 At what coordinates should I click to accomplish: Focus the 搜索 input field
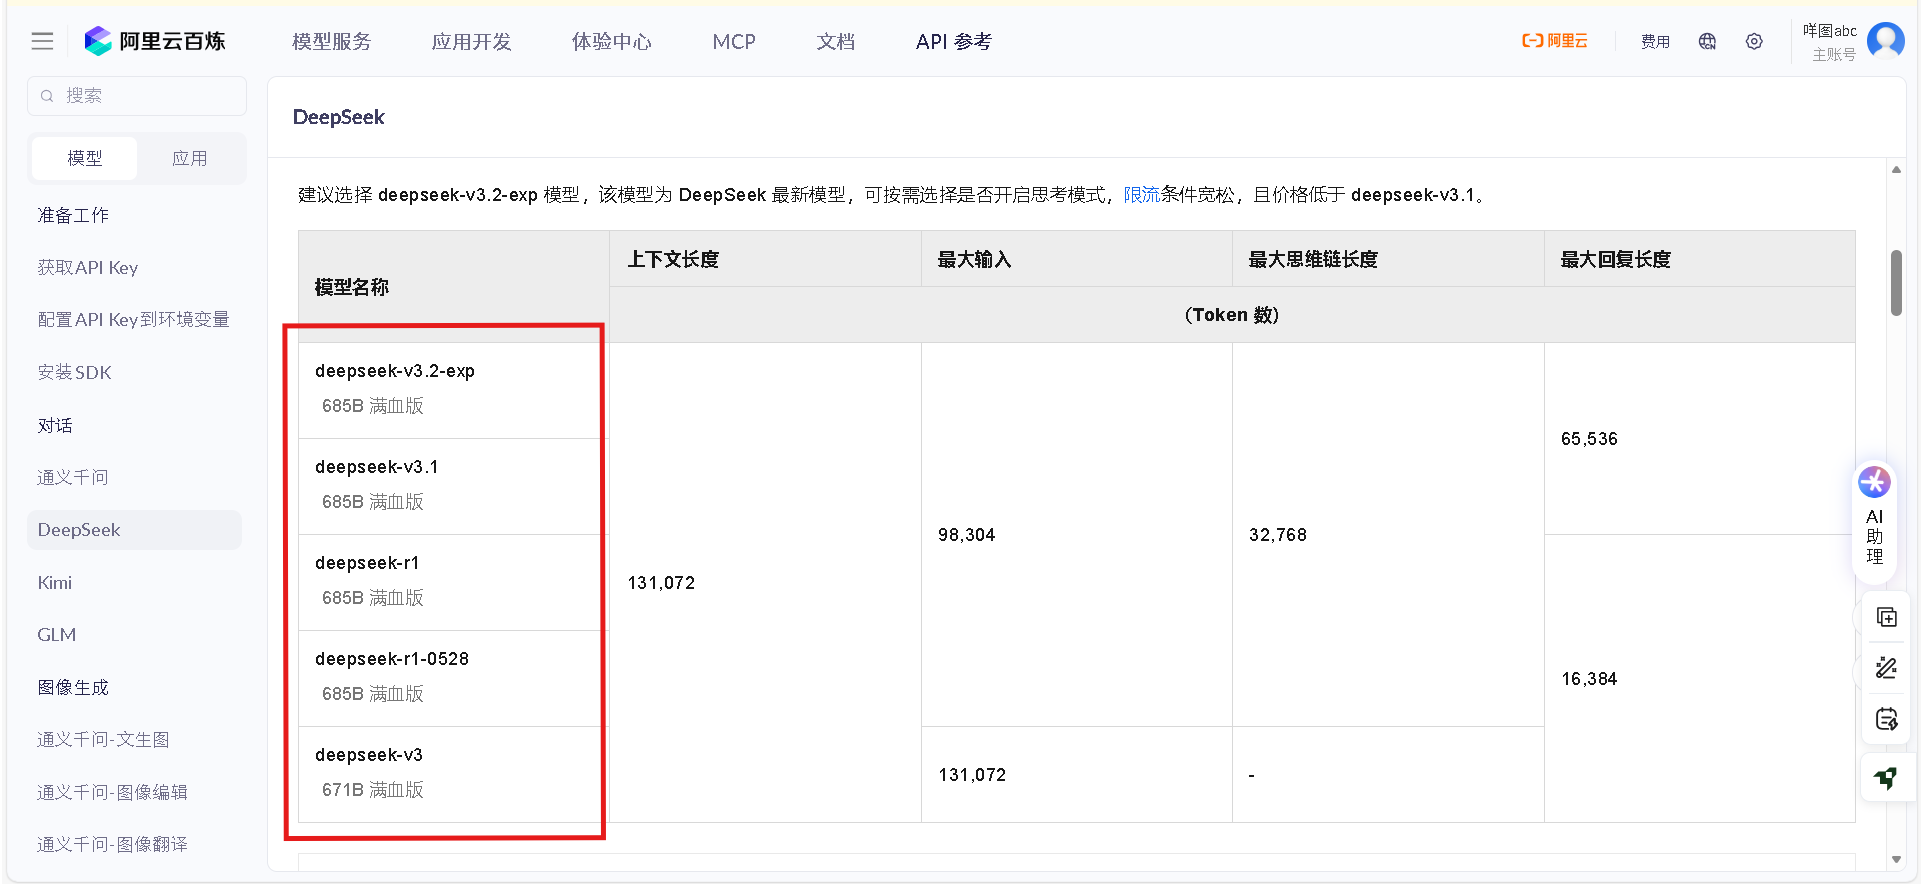pos(137,96)
